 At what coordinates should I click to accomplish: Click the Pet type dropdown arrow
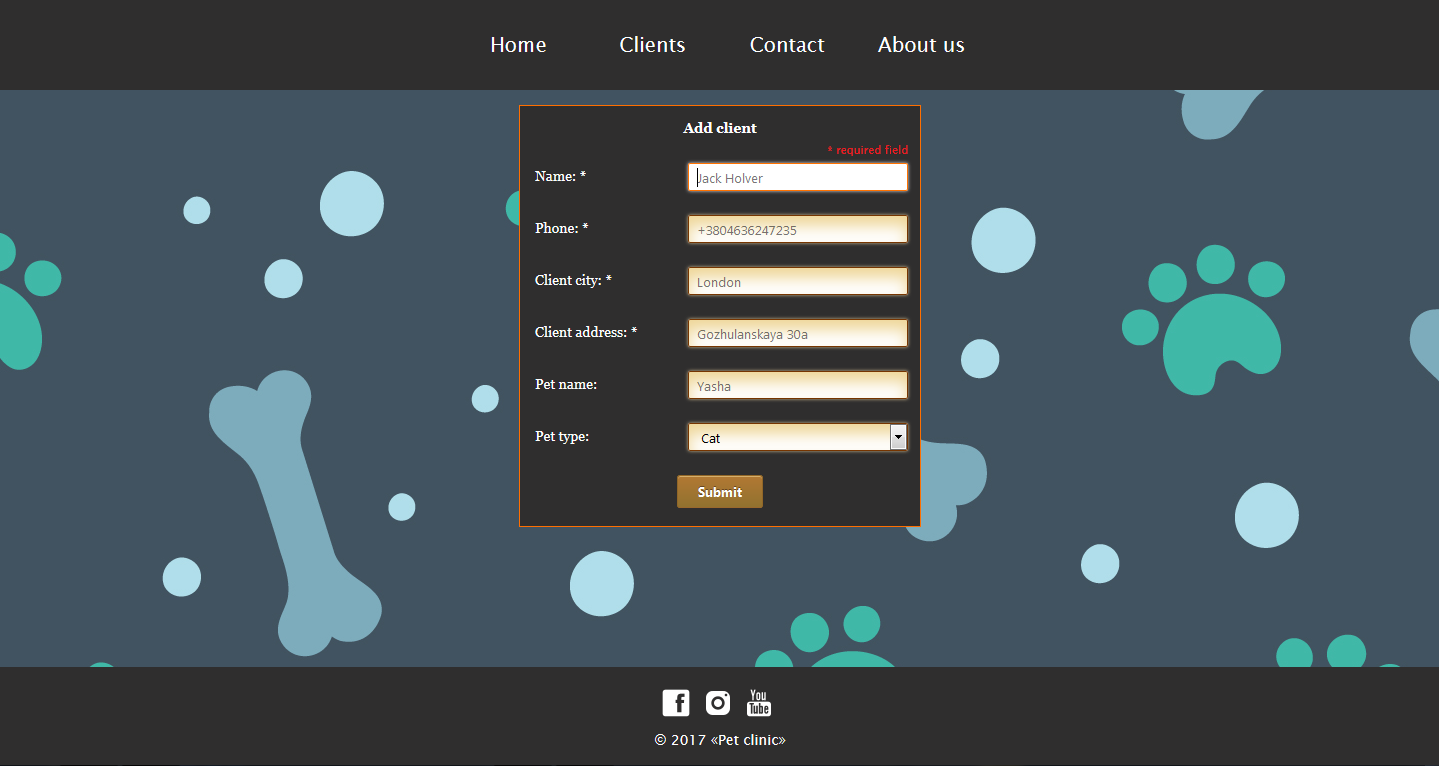[x=898, y=436]
